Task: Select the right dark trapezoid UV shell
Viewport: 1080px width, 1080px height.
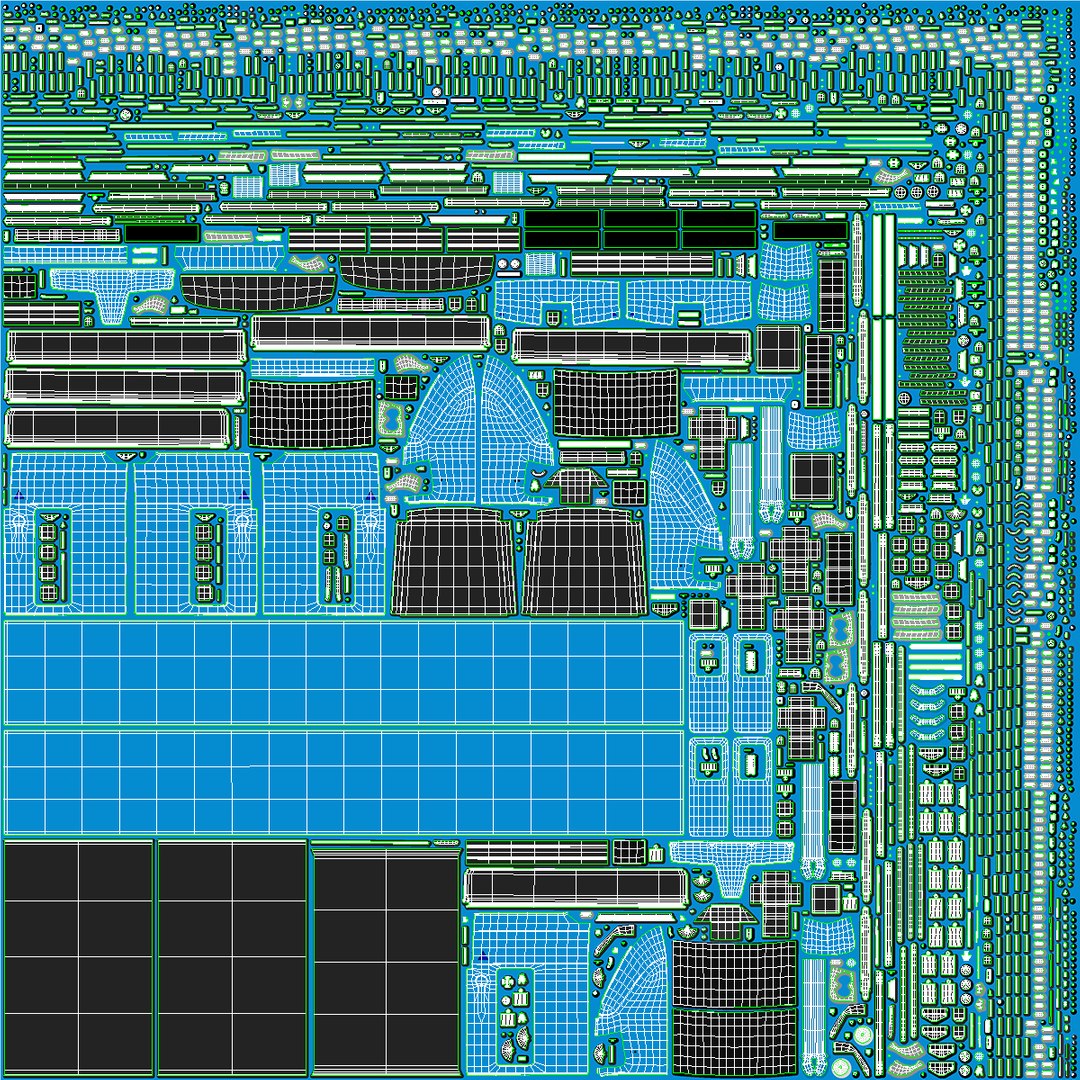Action: pos(584,562)
